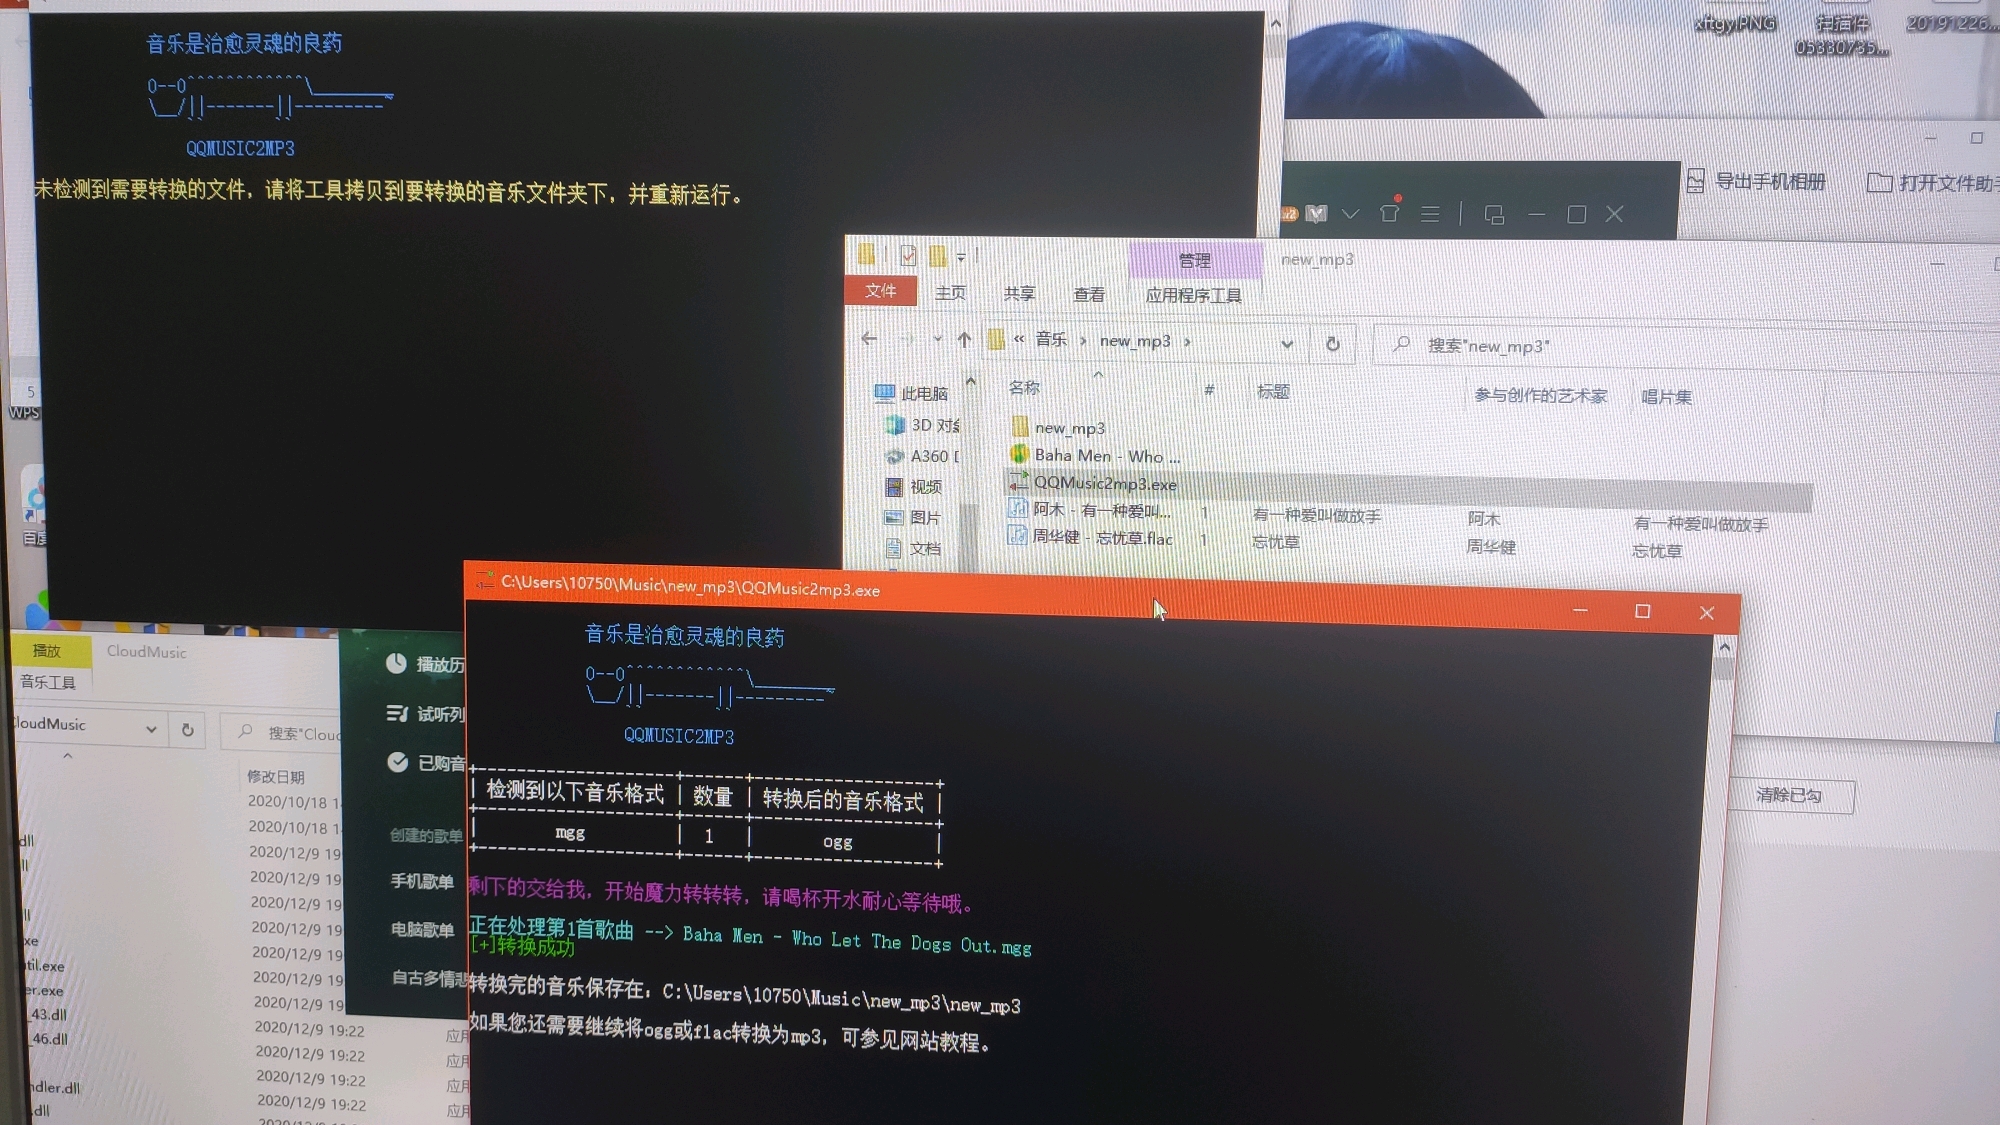Screen dimensions: 2000x1125
Task: Expand chevron after new_mp3 breadcrumb
Action: 1187,342
